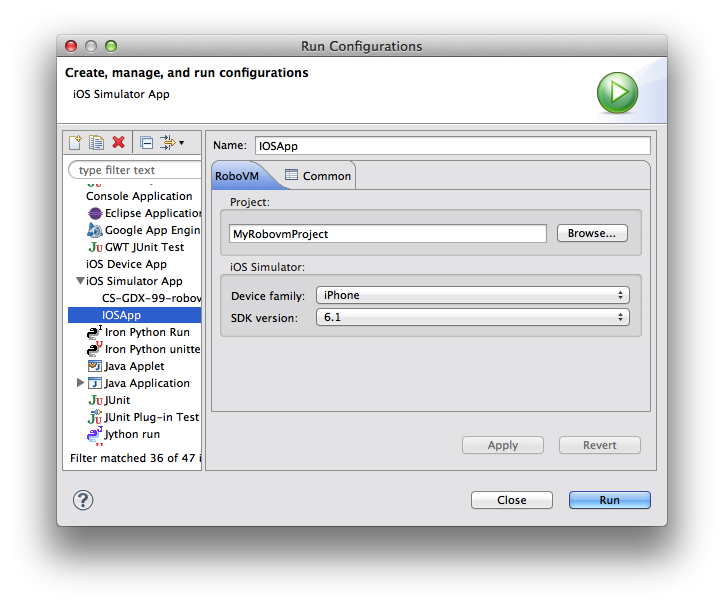Open the SDK version dropdown

tap(472, 317)
